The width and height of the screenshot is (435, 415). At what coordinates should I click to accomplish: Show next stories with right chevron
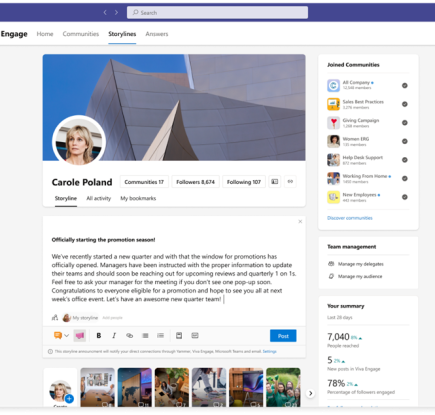tap(310, 393)
